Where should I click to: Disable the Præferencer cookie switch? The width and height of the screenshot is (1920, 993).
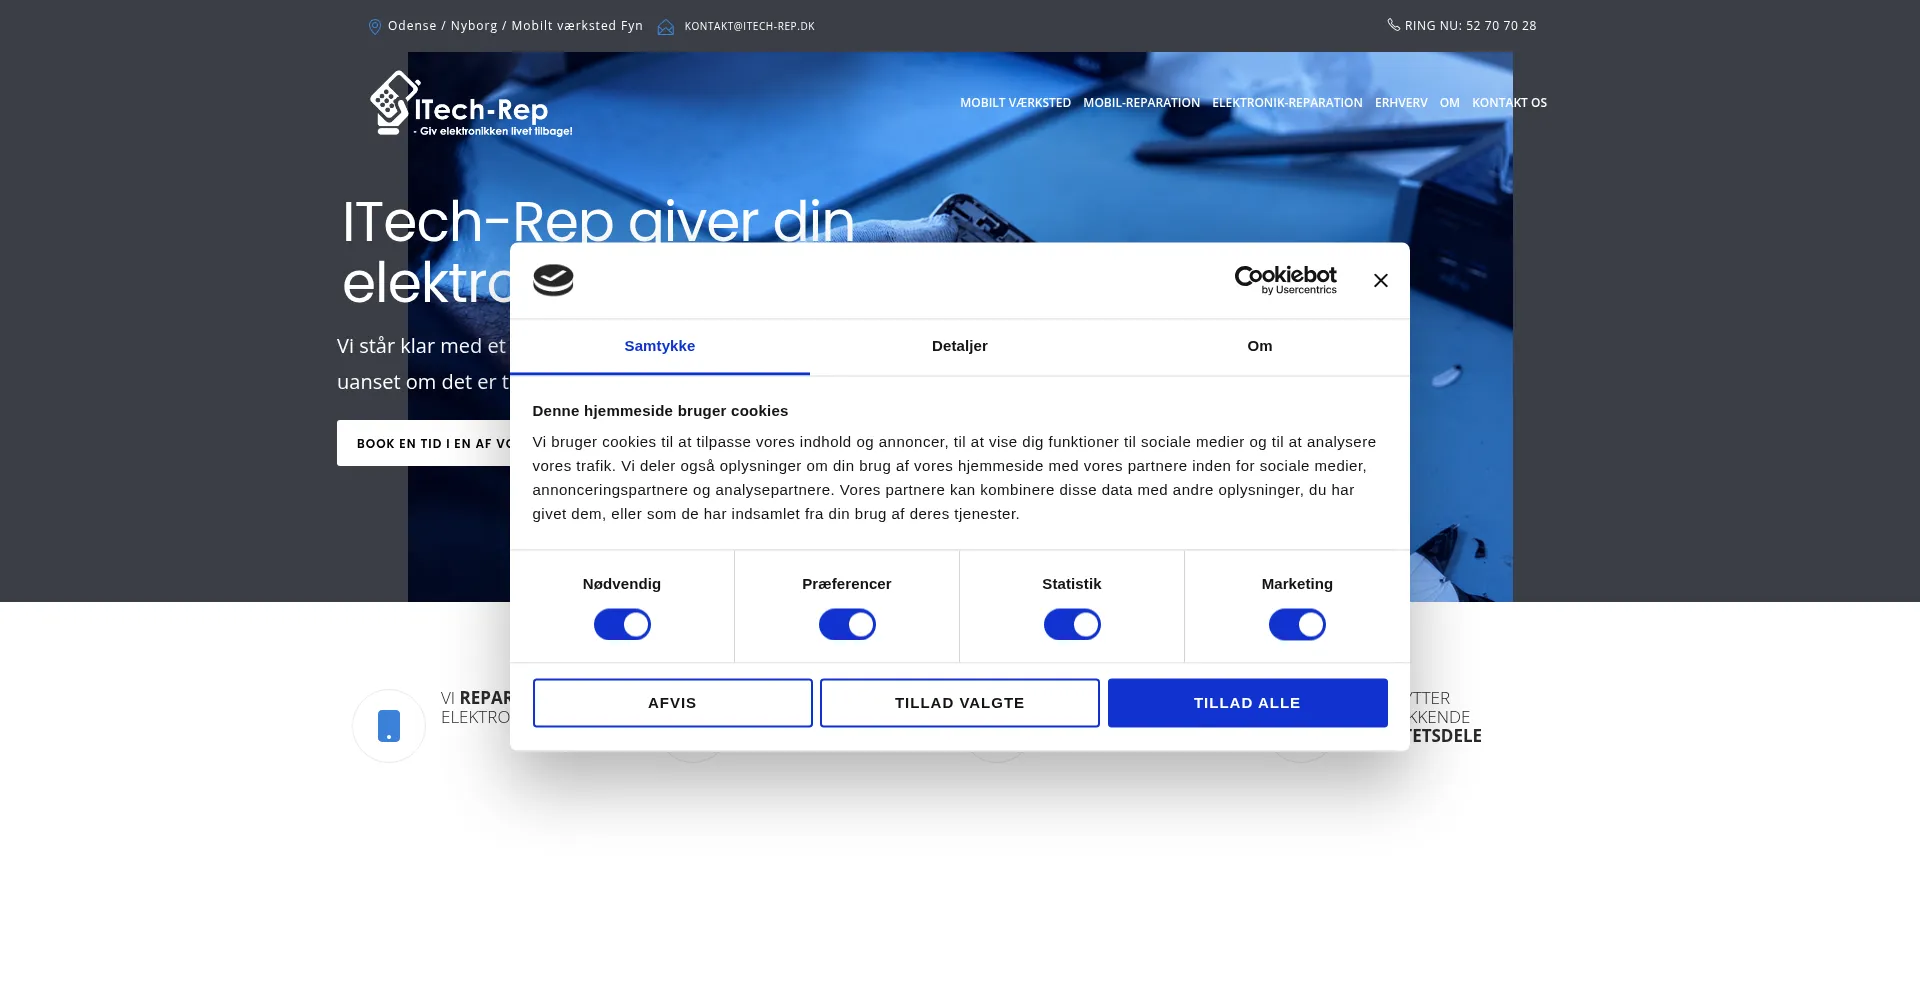click(847, 625)
